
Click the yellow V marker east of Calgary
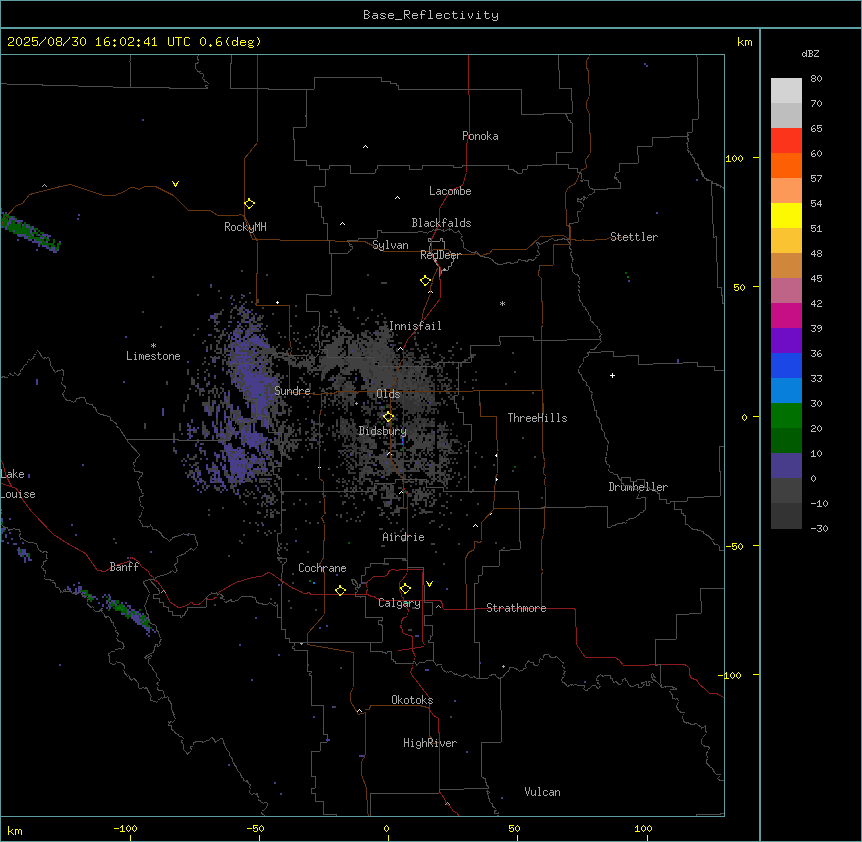429,584
